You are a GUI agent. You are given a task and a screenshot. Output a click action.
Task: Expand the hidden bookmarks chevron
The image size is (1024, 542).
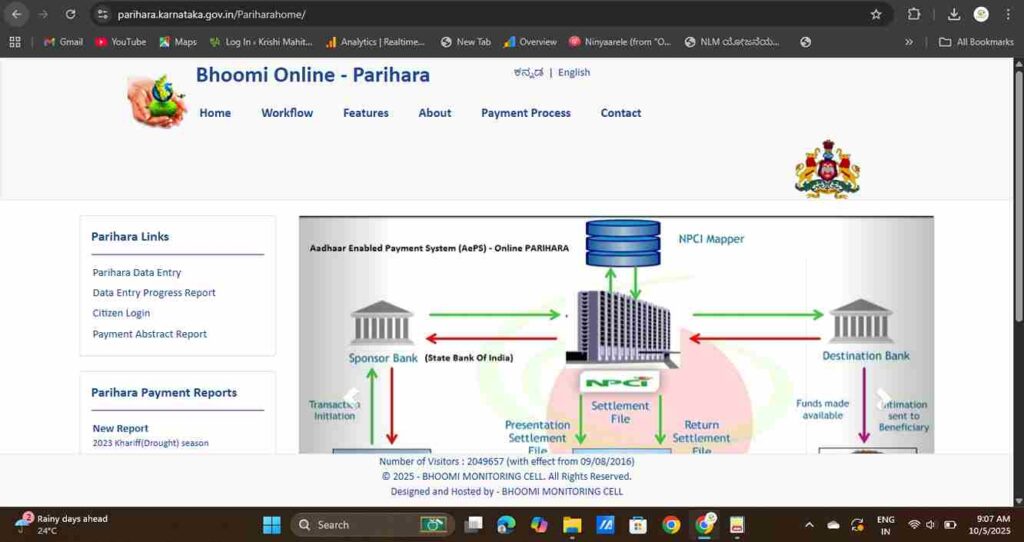[x=909, y=42]
